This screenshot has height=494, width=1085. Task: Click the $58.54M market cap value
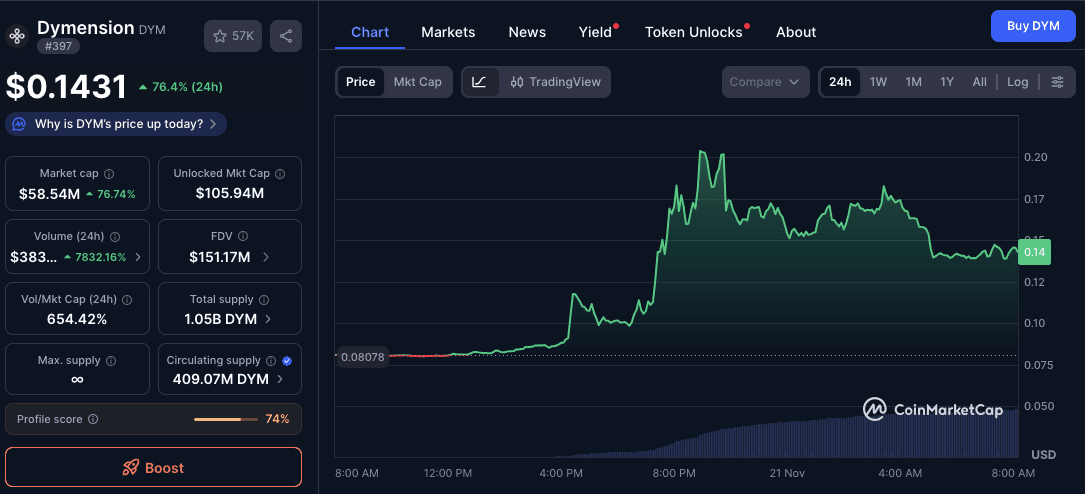click(x=49, y=194)
